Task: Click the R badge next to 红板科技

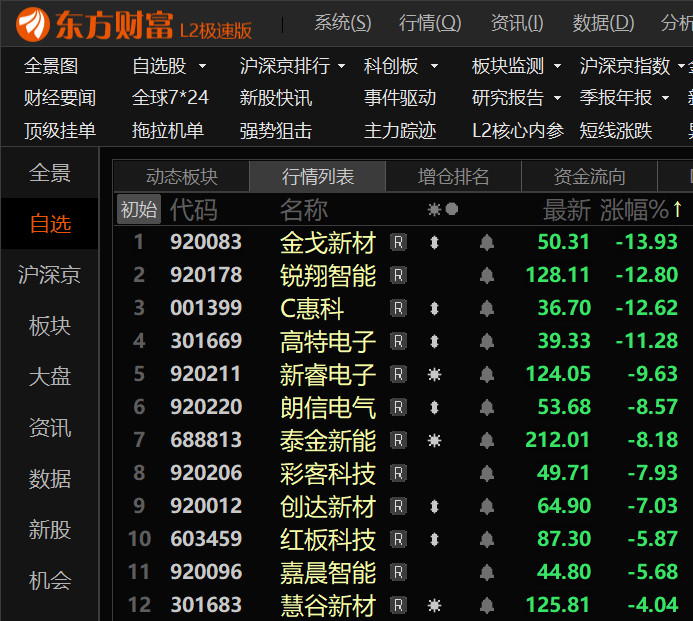Action: coord(398,539)
